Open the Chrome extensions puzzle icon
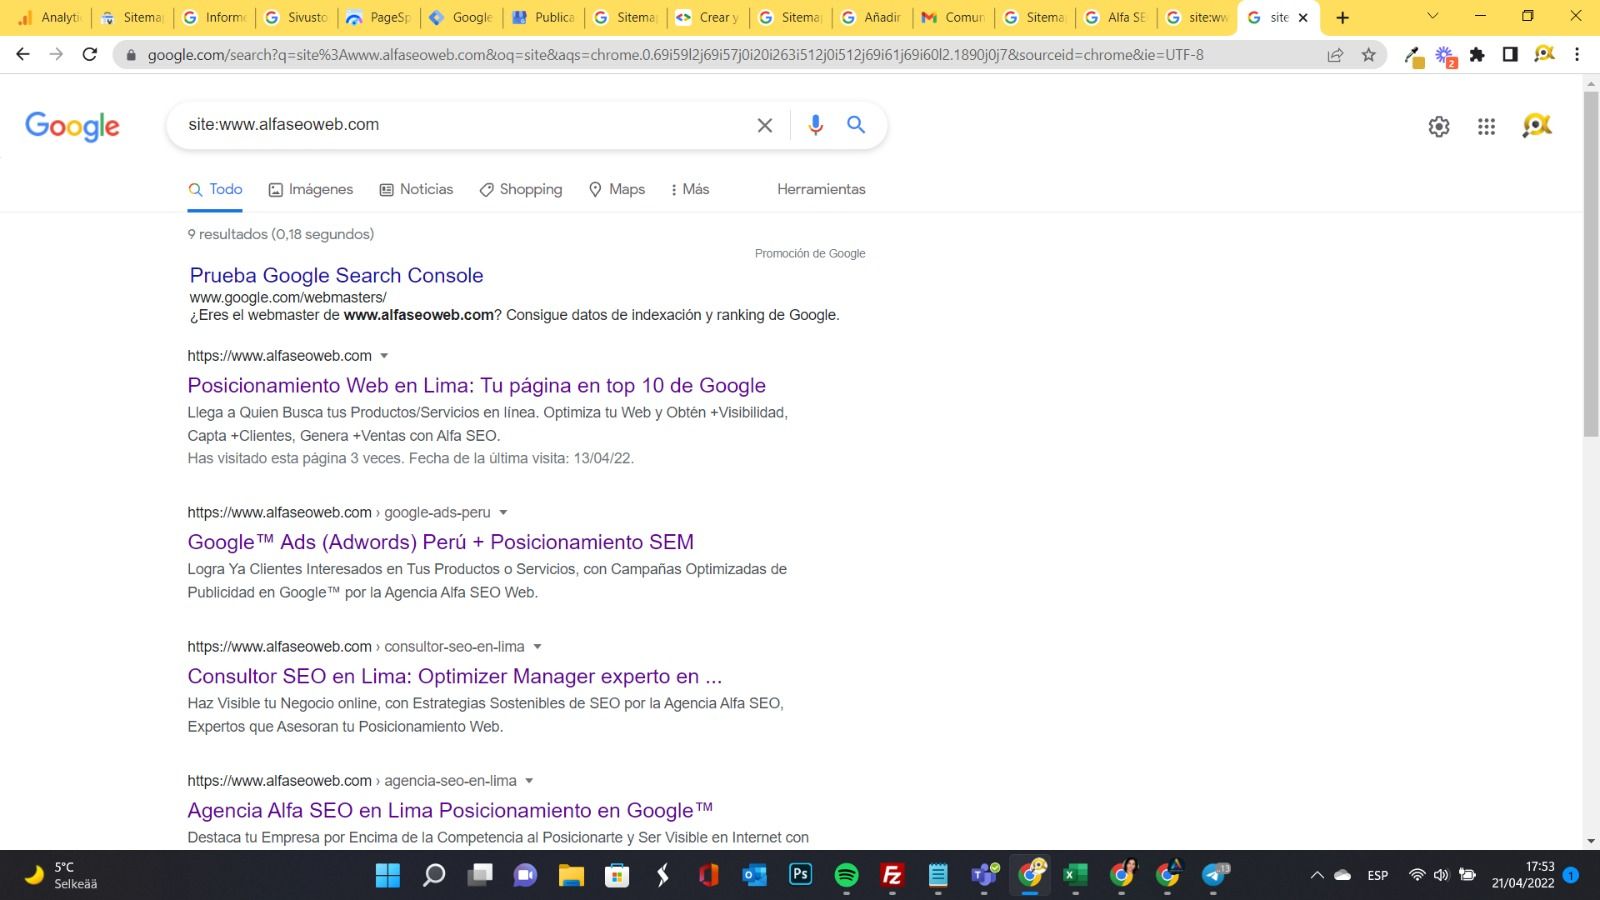 point(1477,55)
